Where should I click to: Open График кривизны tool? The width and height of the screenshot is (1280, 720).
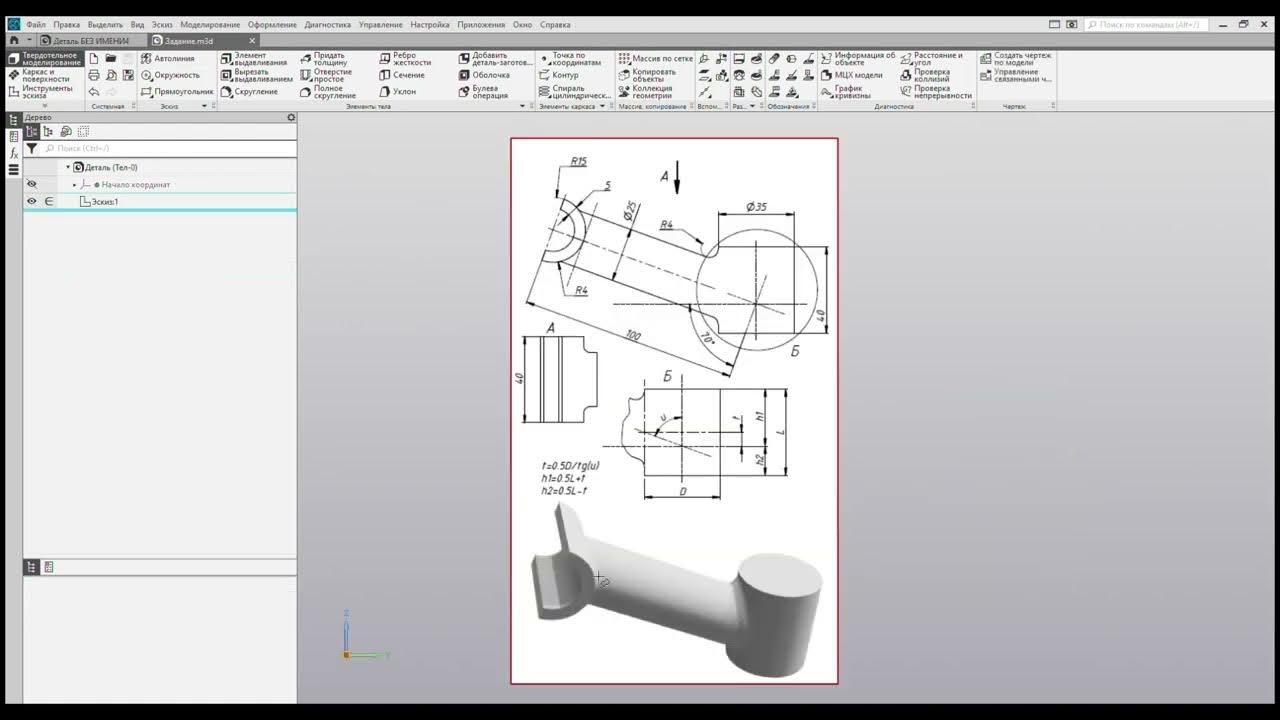[x=845, y=91]
